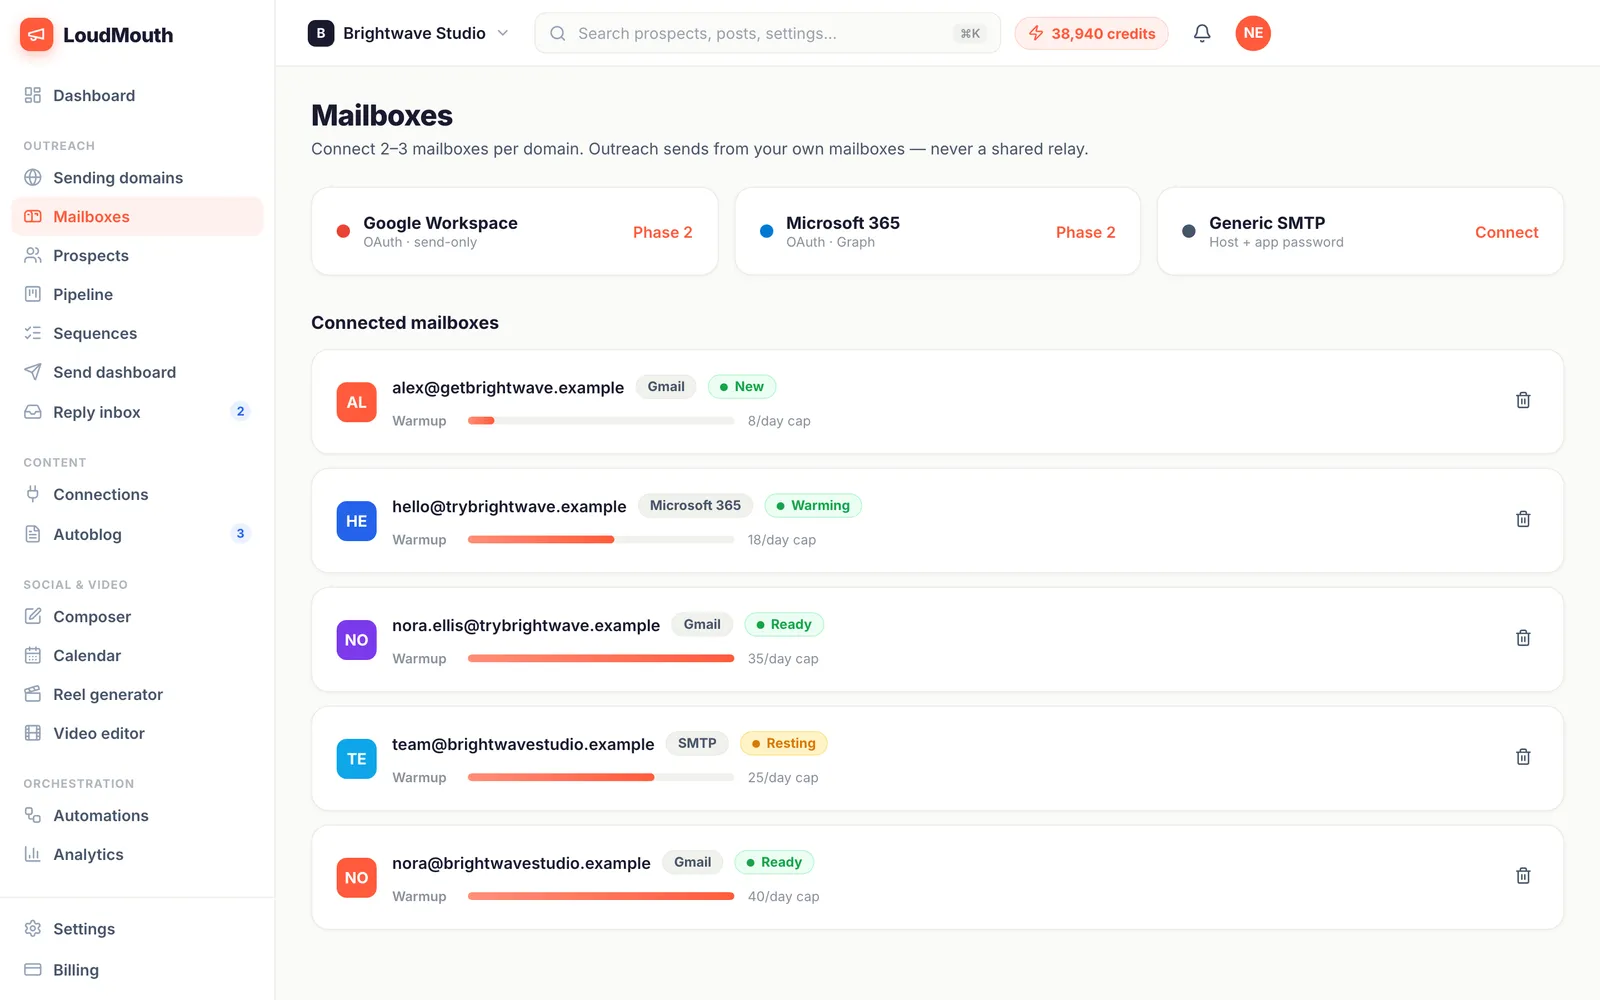This screenshot has height=1000, width=1600.
Task: Focus the search prospects, posts, settings field
Action: point(767,33)
